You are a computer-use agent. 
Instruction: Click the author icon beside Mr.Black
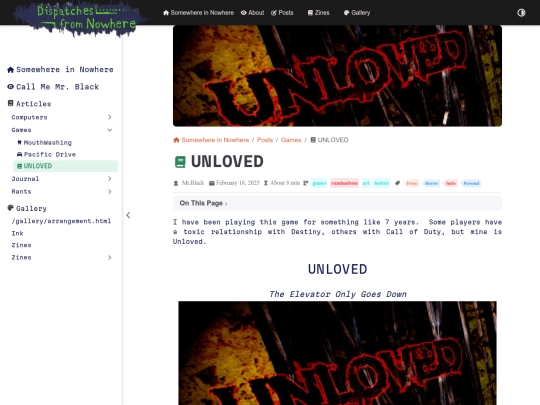[176, 183]
